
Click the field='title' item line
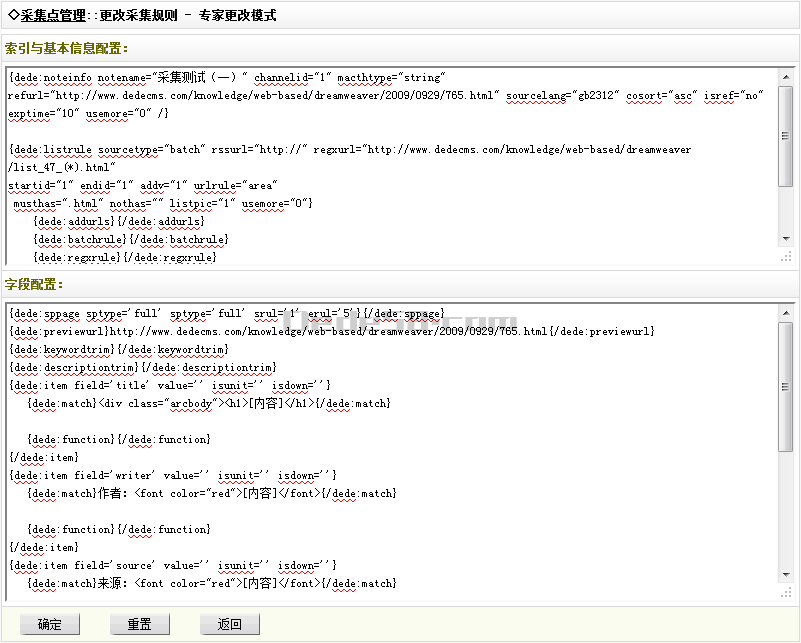pos(168,385)
